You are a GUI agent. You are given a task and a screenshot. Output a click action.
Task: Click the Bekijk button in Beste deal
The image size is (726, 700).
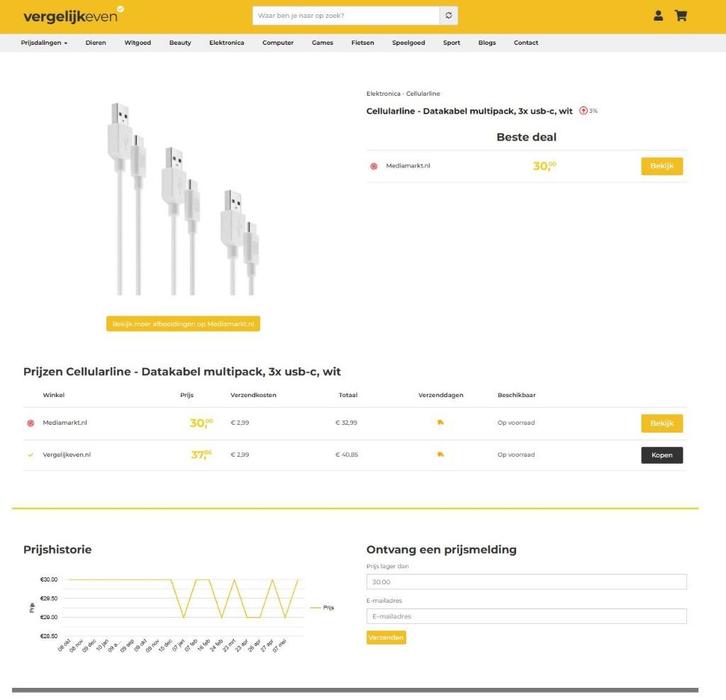[x=662, y=166]
